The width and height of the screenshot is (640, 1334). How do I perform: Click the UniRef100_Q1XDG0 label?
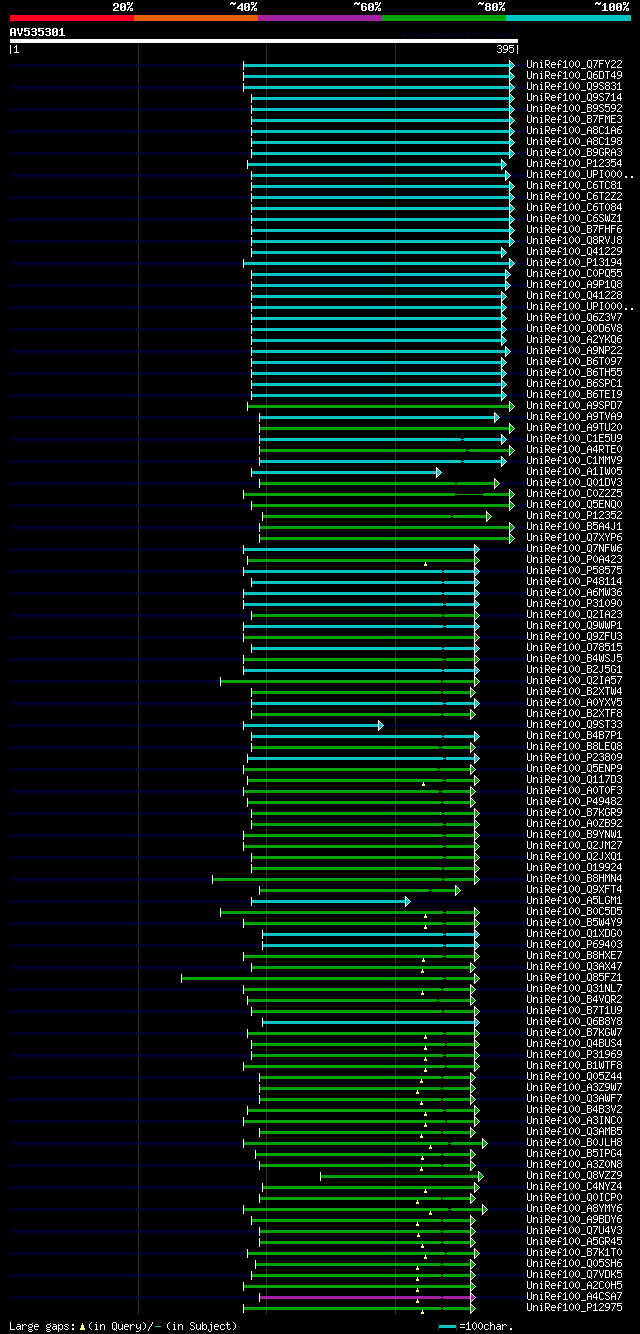click(574, 933)
